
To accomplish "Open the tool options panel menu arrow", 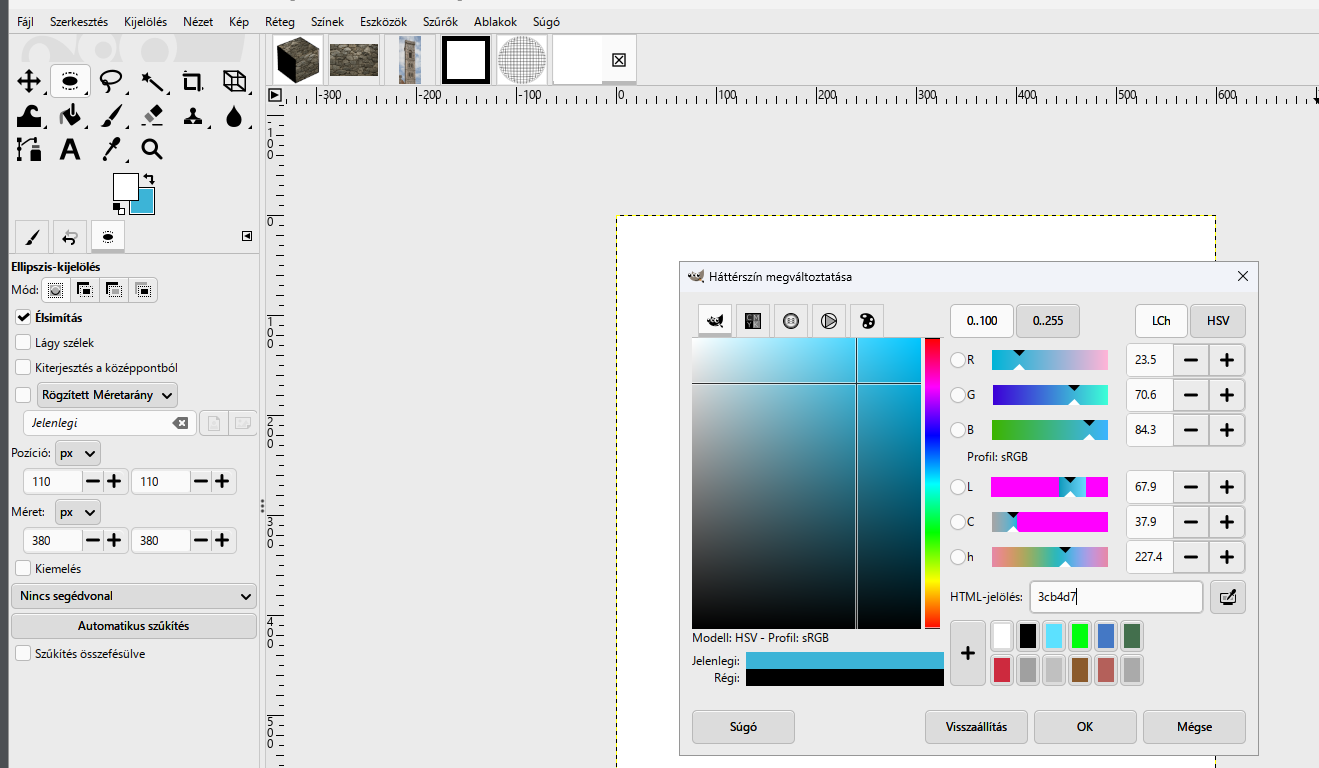I will 247,236.
